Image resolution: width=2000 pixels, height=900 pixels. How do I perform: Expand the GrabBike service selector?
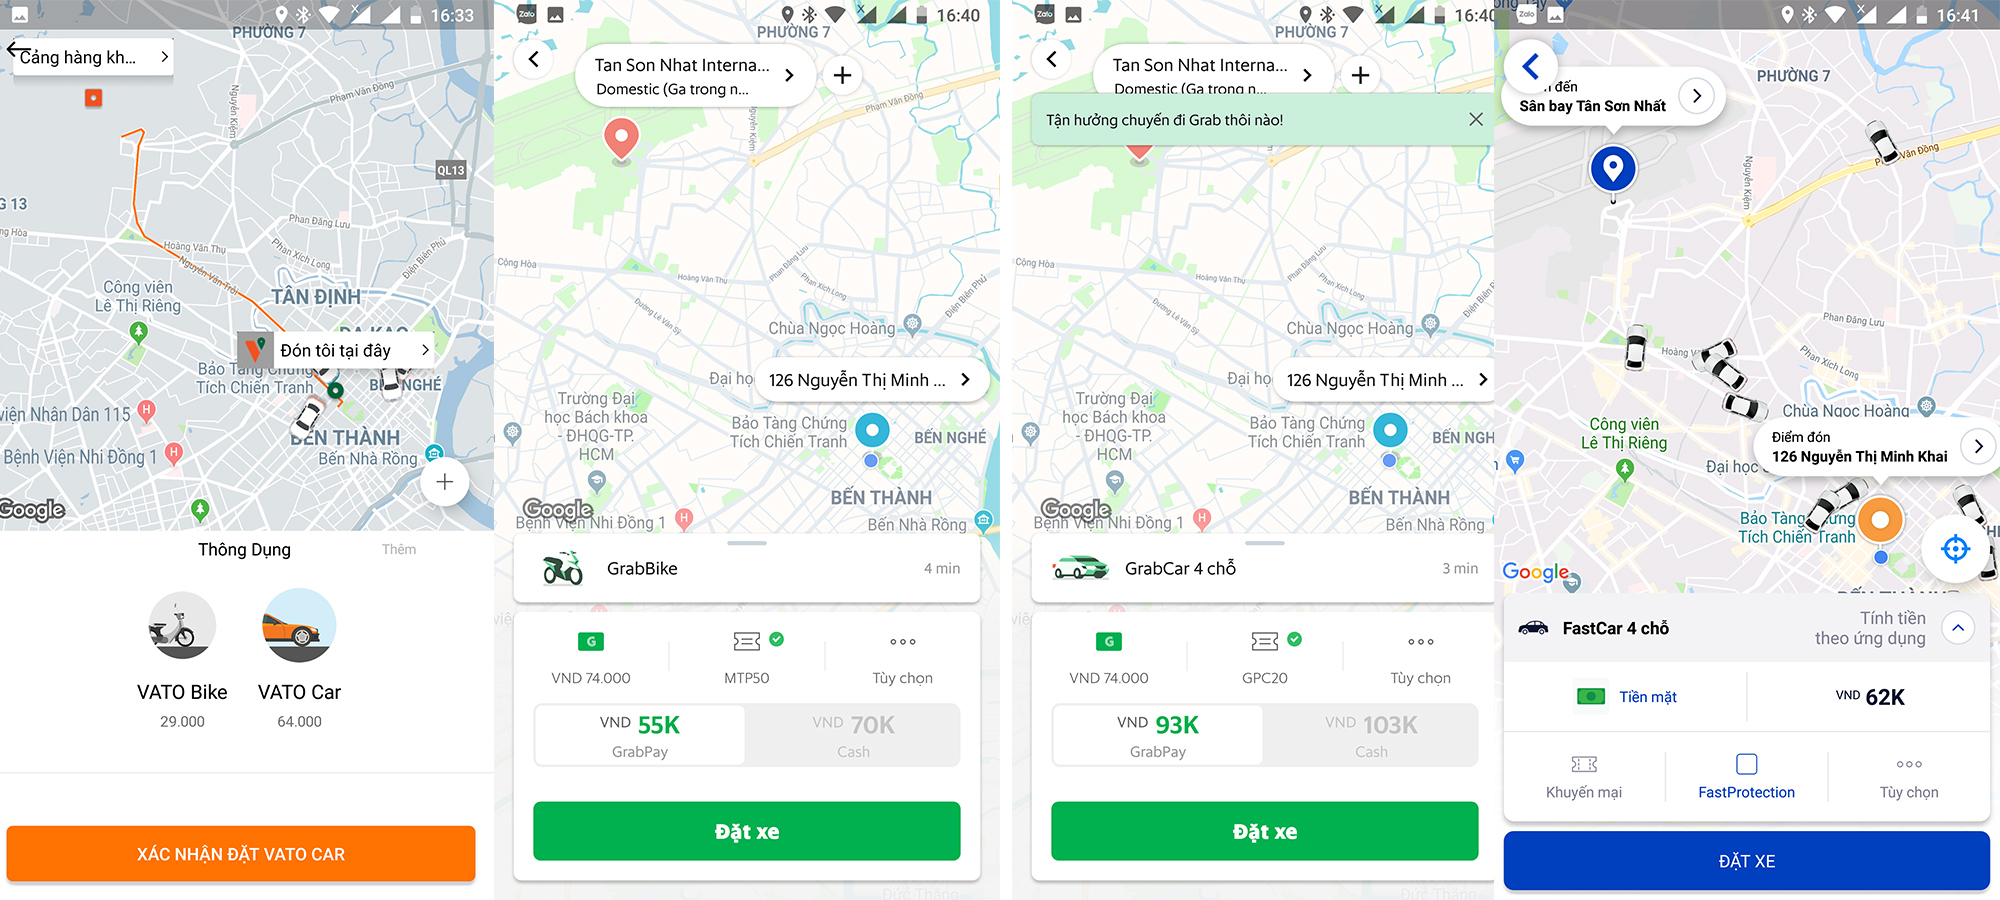747,568
